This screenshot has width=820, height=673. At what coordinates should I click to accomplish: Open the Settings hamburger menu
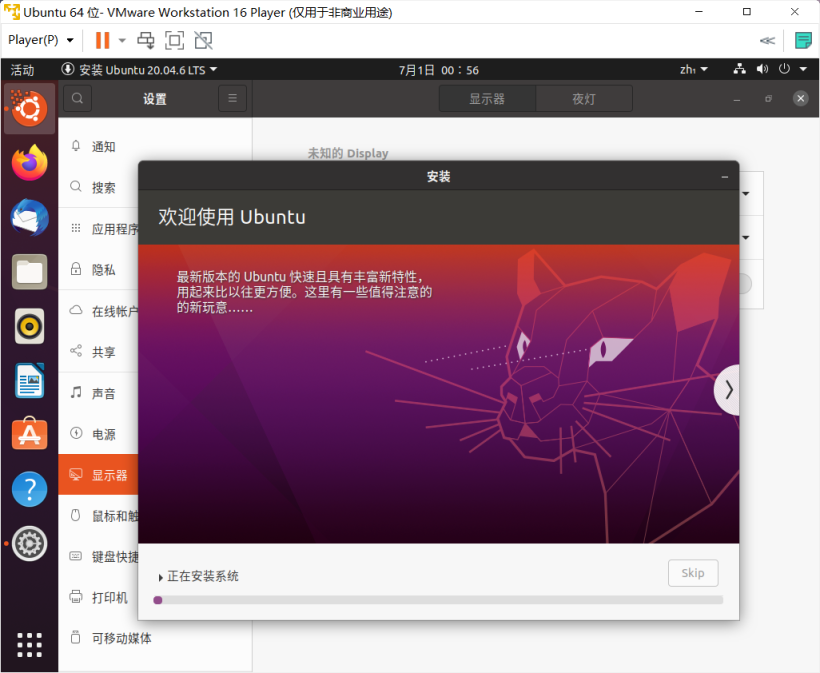click(232, 98)
